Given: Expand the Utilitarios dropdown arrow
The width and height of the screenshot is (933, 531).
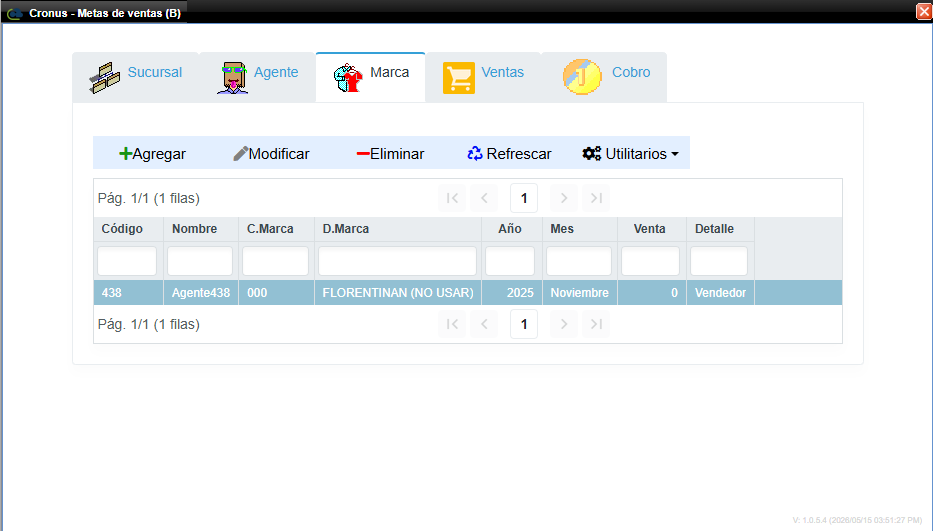Looking at the screenshot, I should click(675, 154).
